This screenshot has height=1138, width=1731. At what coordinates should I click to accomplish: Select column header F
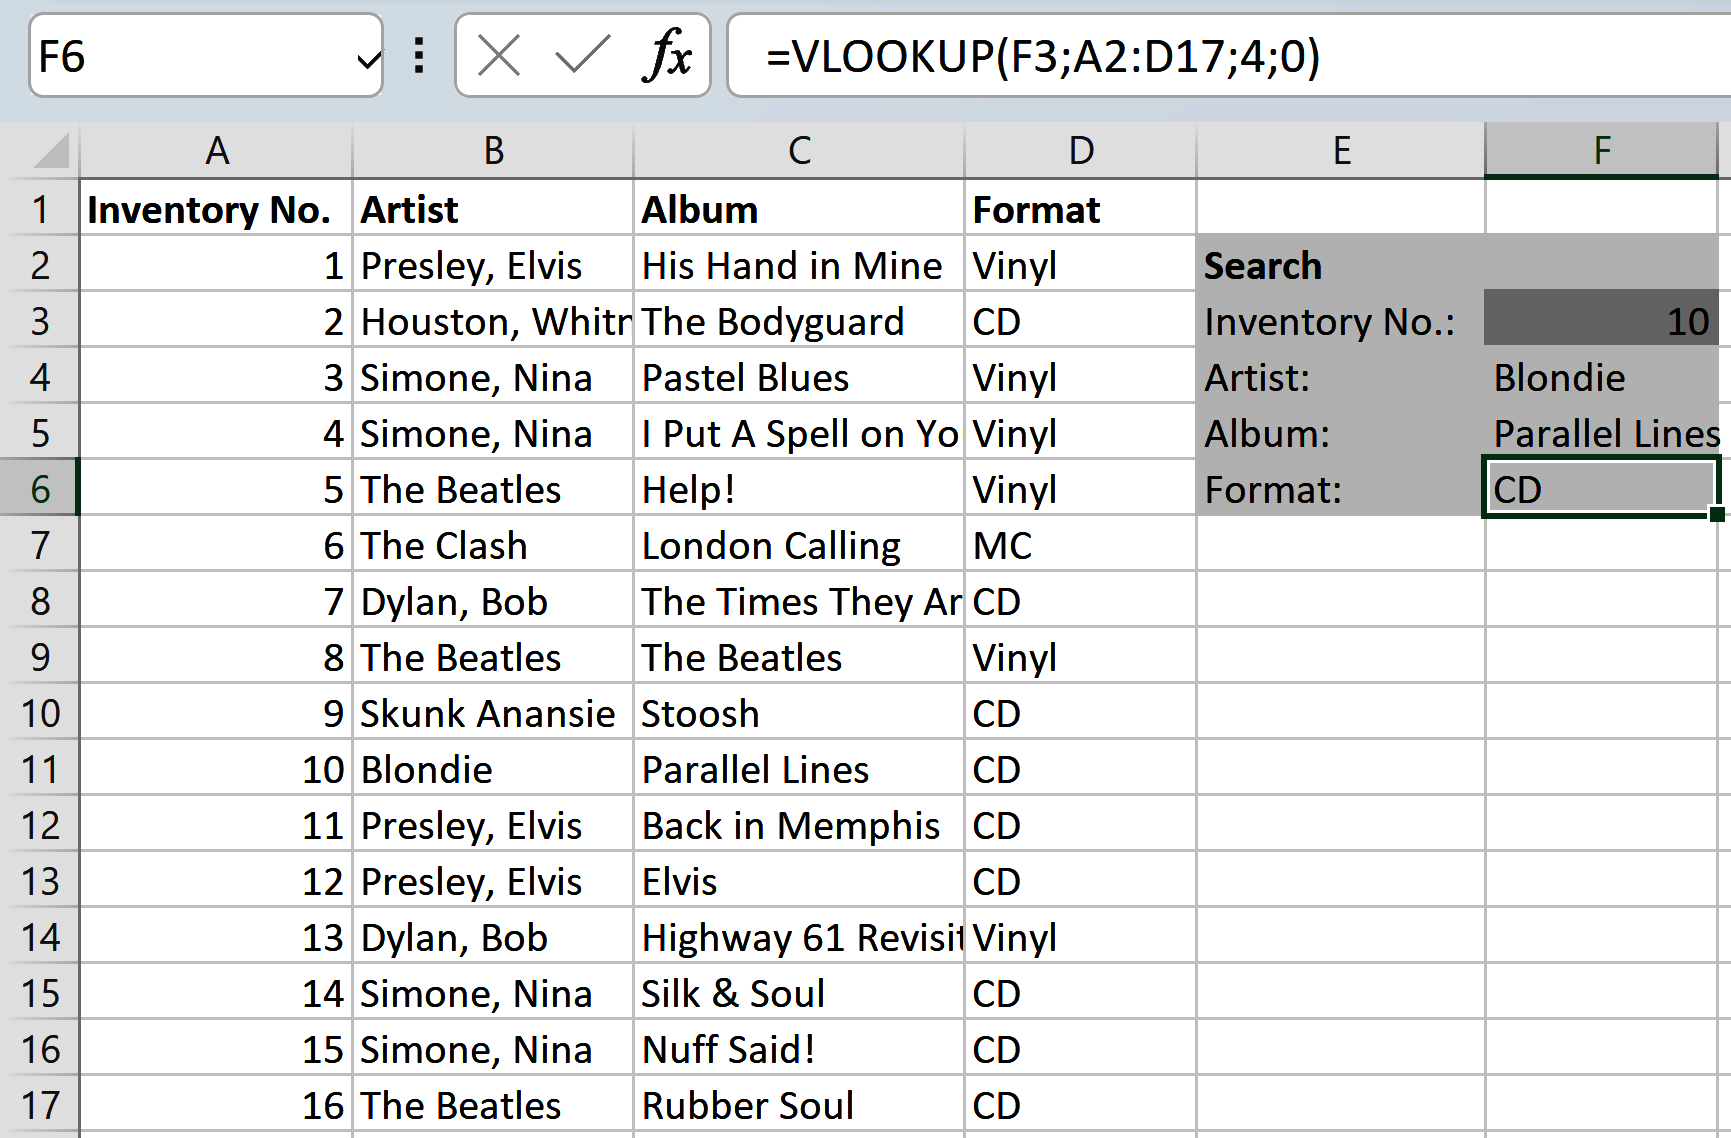click(1602, 151)
